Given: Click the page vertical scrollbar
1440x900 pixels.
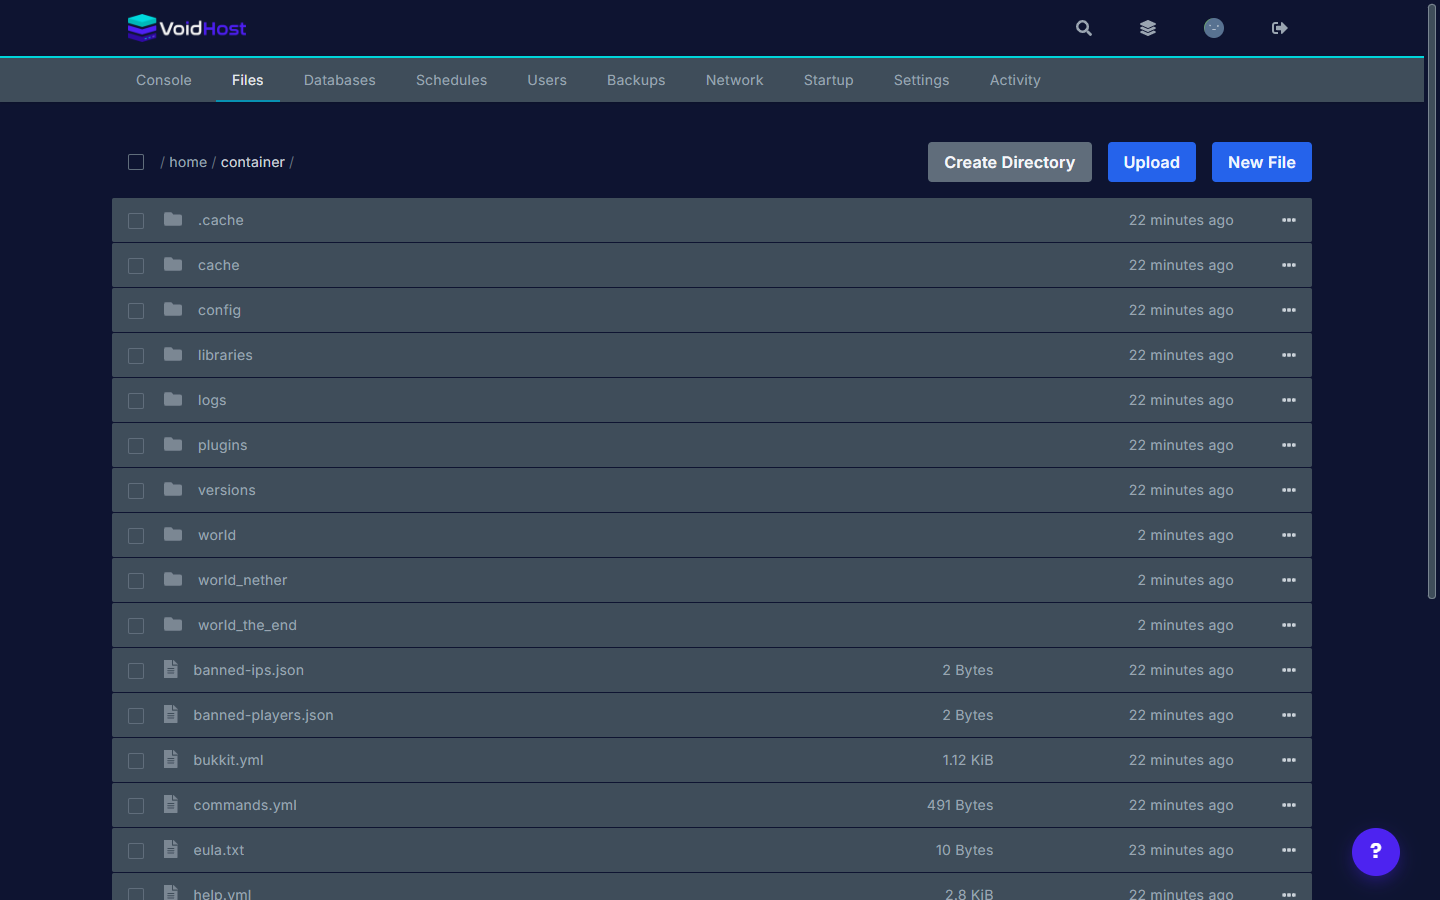Looking at the screenshot, I should (1432, 300).
